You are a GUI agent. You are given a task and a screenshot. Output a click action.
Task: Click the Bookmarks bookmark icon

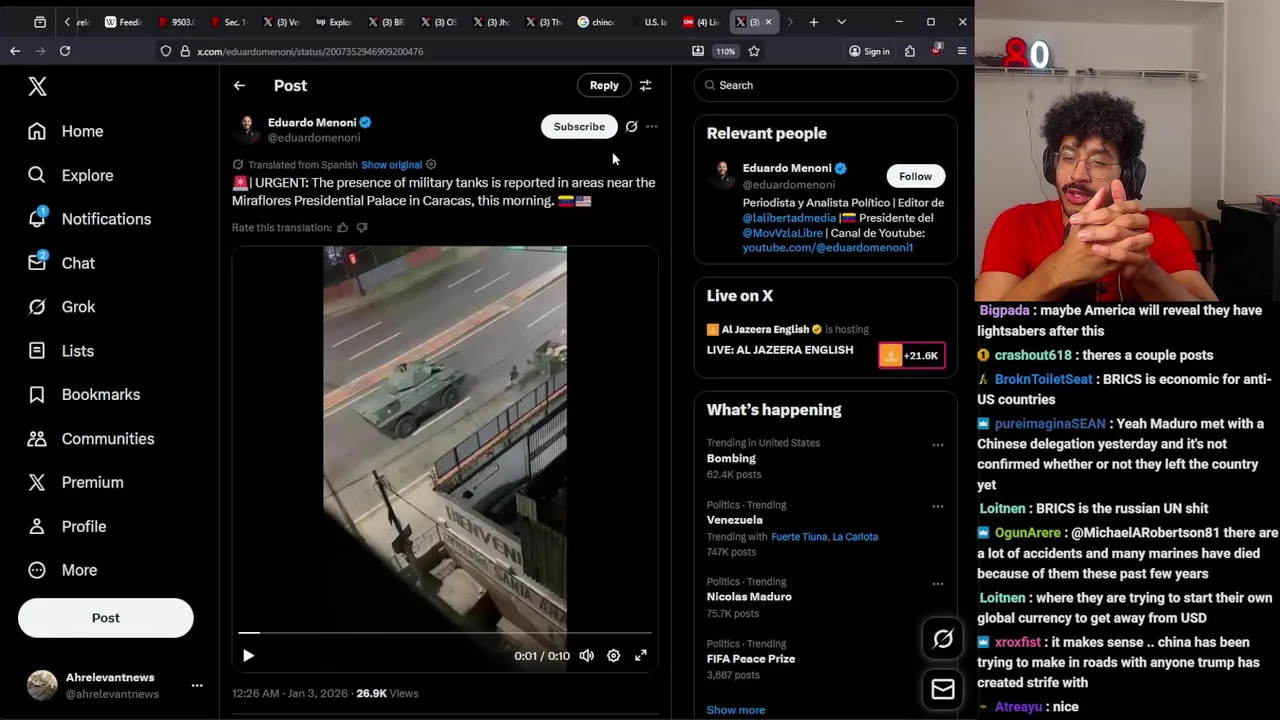(x=37, y=394)
